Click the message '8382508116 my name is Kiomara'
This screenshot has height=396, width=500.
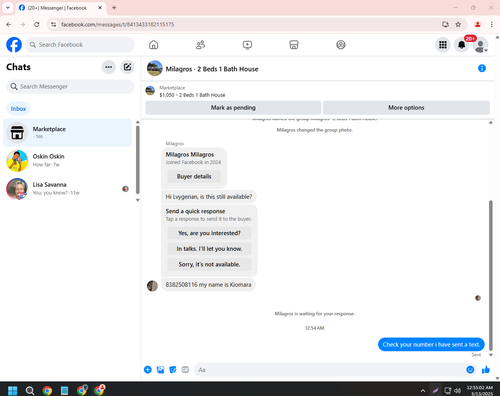(x=209, y=285)
